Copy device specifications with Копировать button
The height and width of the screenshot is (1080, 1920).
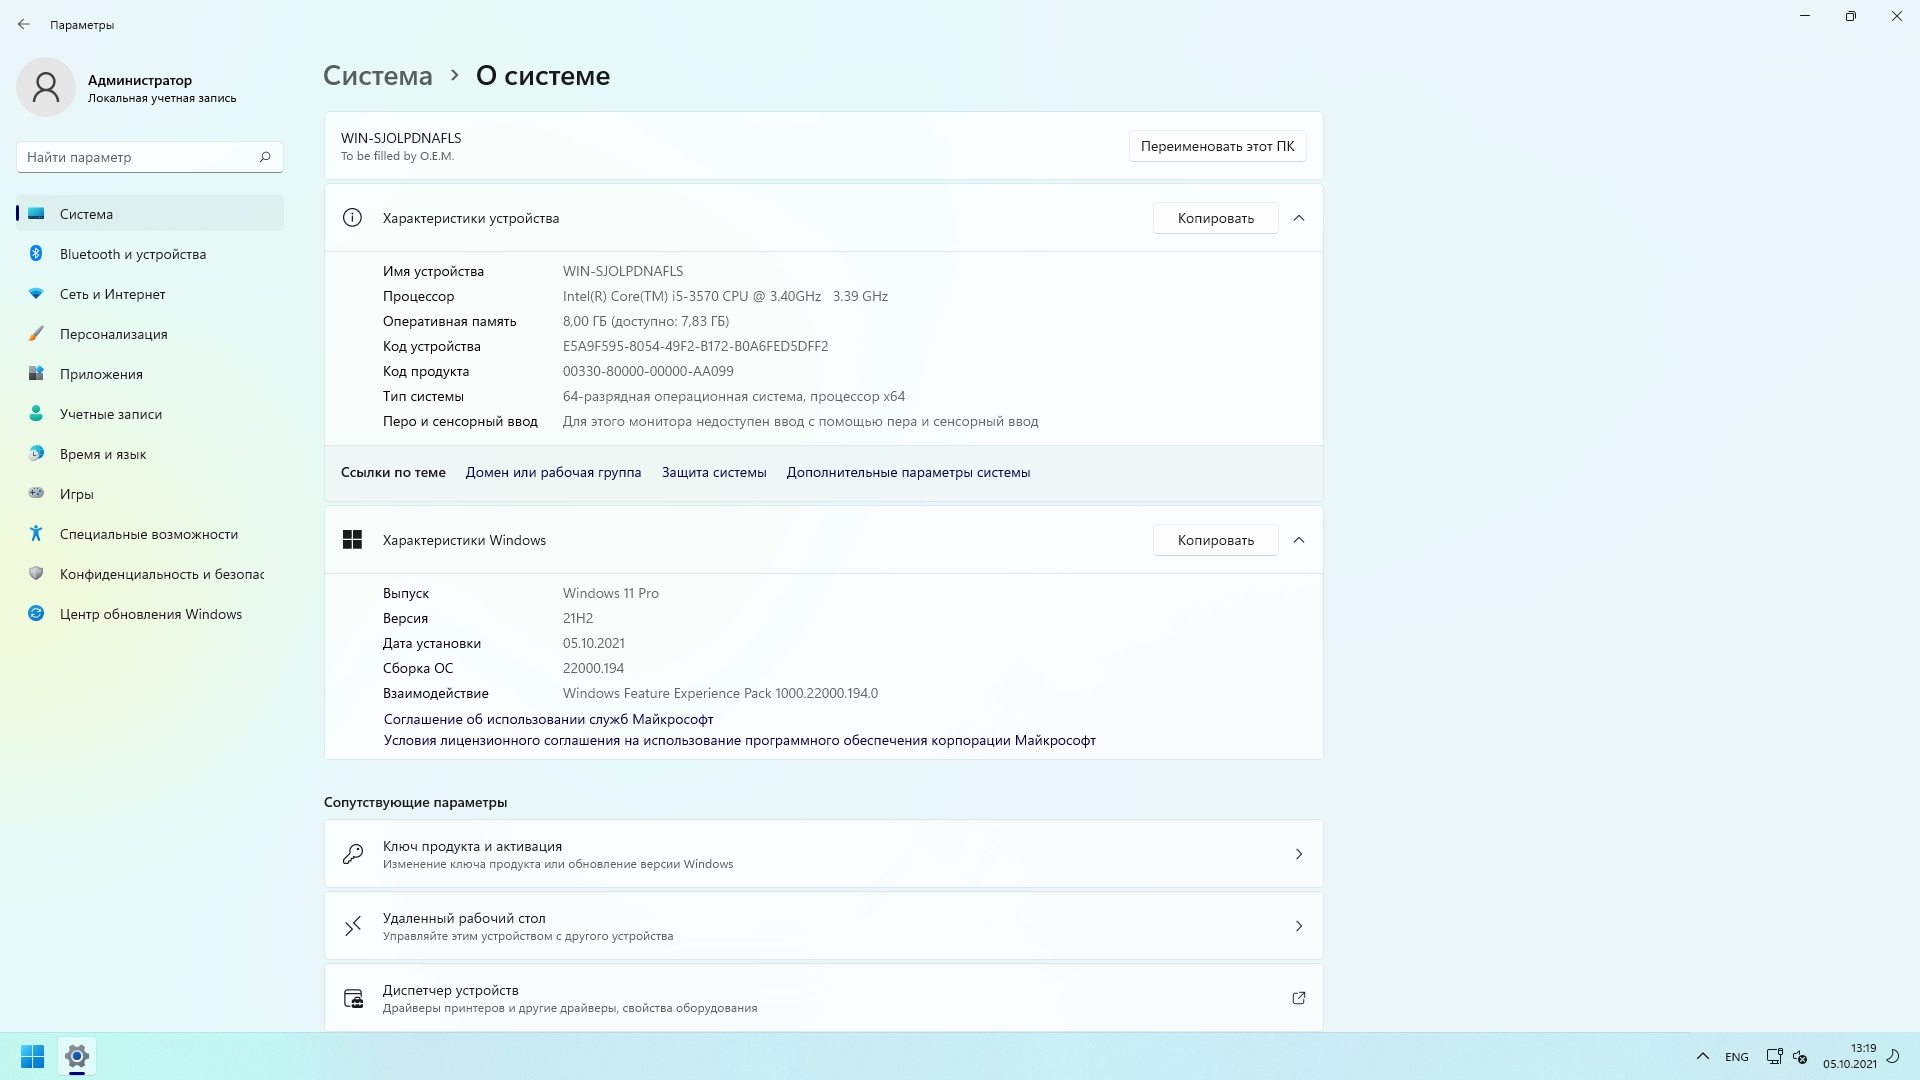tap(1215, 218)
